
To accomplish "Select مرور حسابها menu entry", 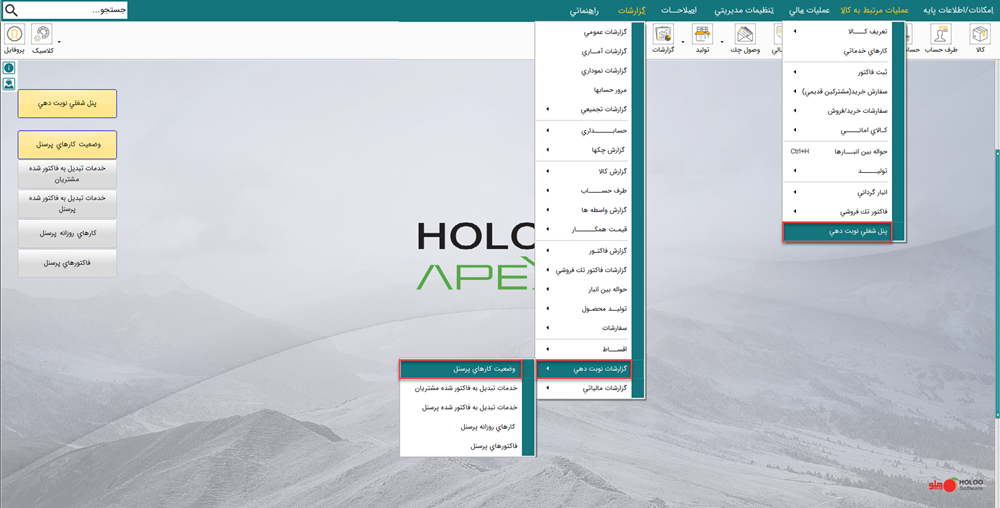I will [x=583, y=90].
